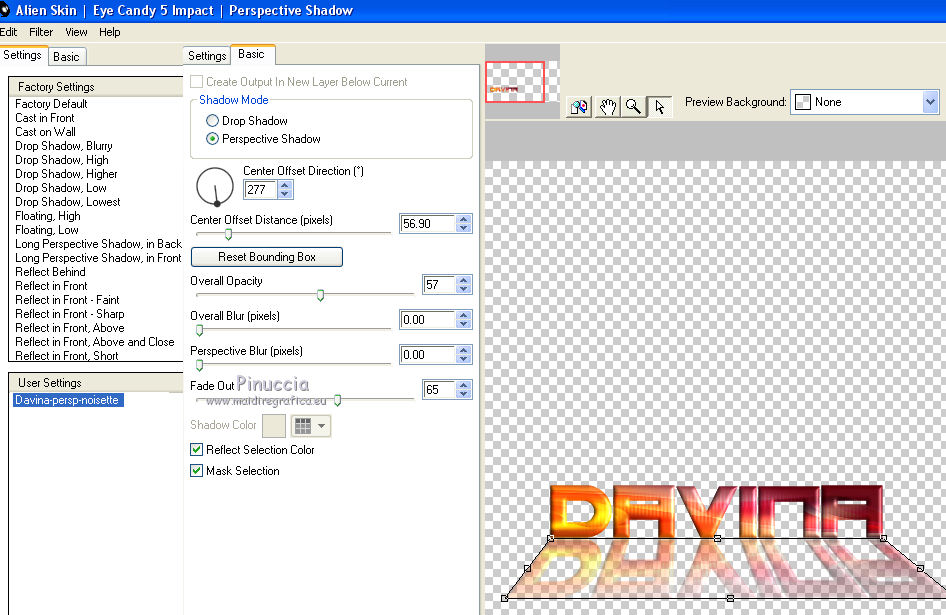Click the Overall Blur slider handle
The height and width of the screenshot is (615, 946).
199,330
